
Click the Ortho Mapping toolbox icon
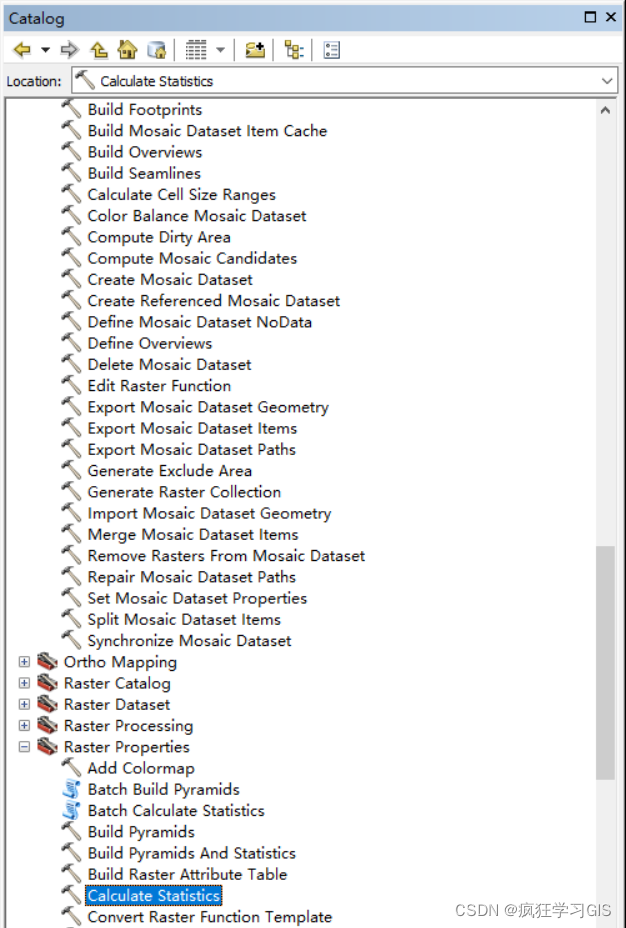pos(47,662)
